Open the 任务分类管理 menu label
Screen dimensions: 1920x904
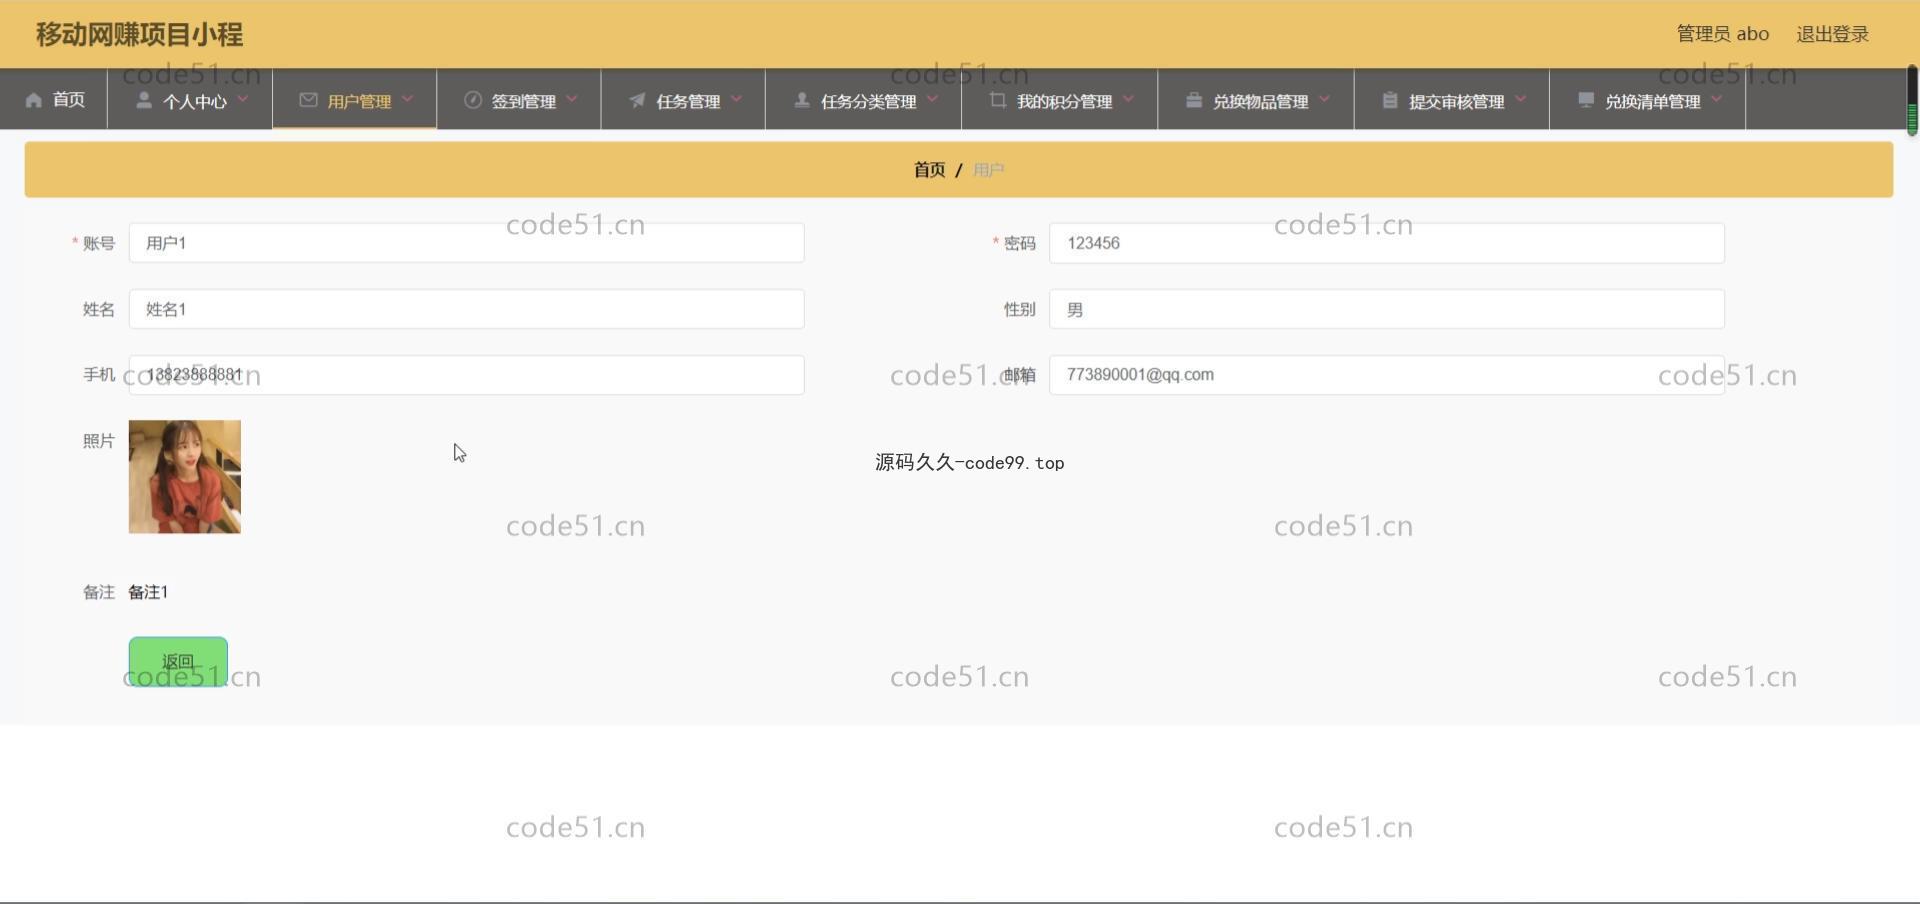click(869, 102)
